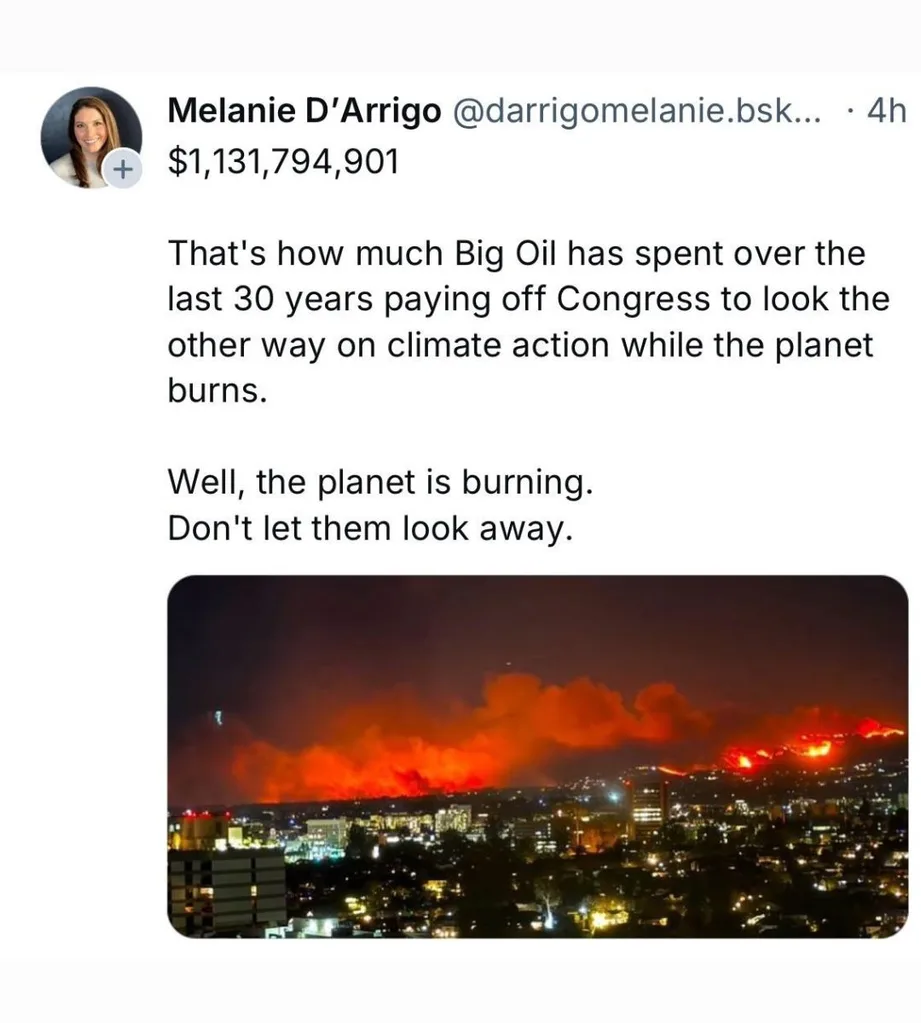The height and width of the screenshot is (1023, 921).
Task: Click the line 'Well, the planet is burning.'
Action: [x=384, y=482]
